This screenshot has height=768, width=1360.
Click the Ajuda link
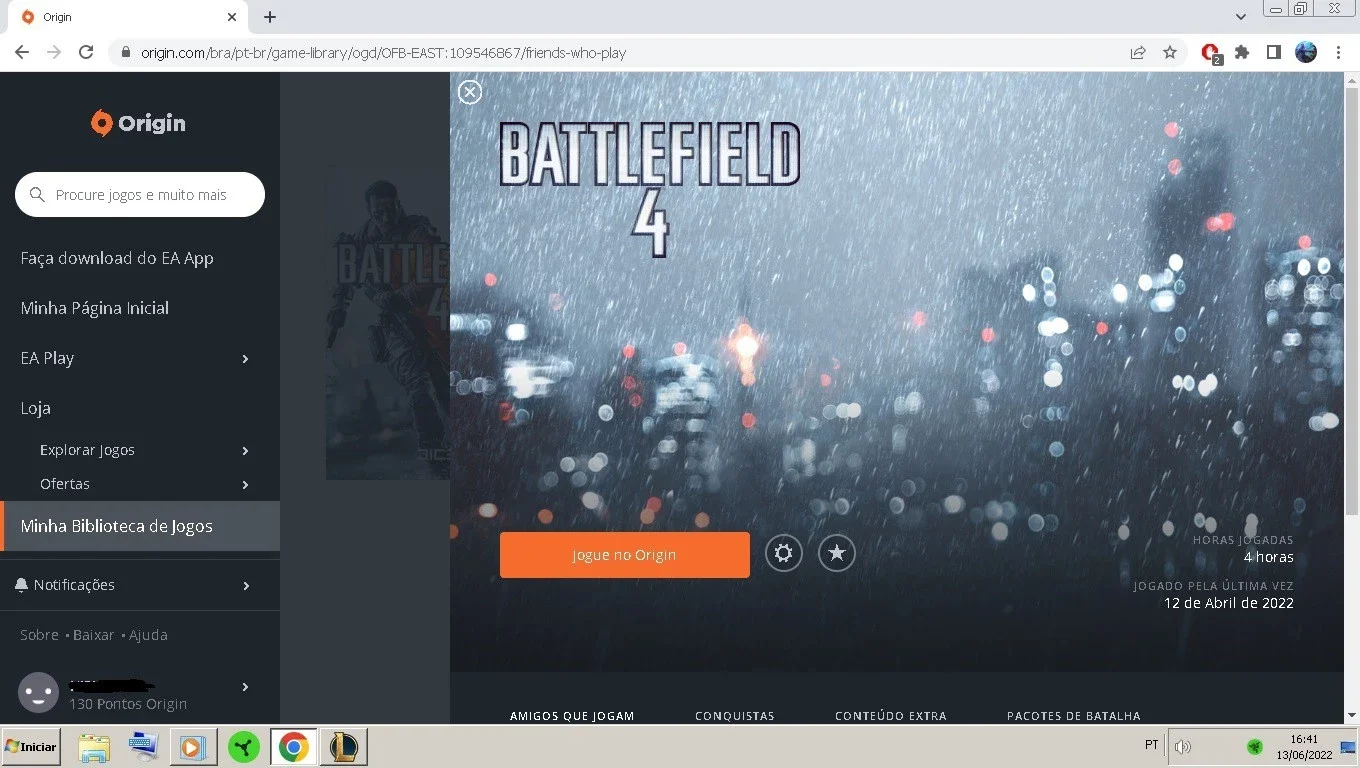coord(148,635)
